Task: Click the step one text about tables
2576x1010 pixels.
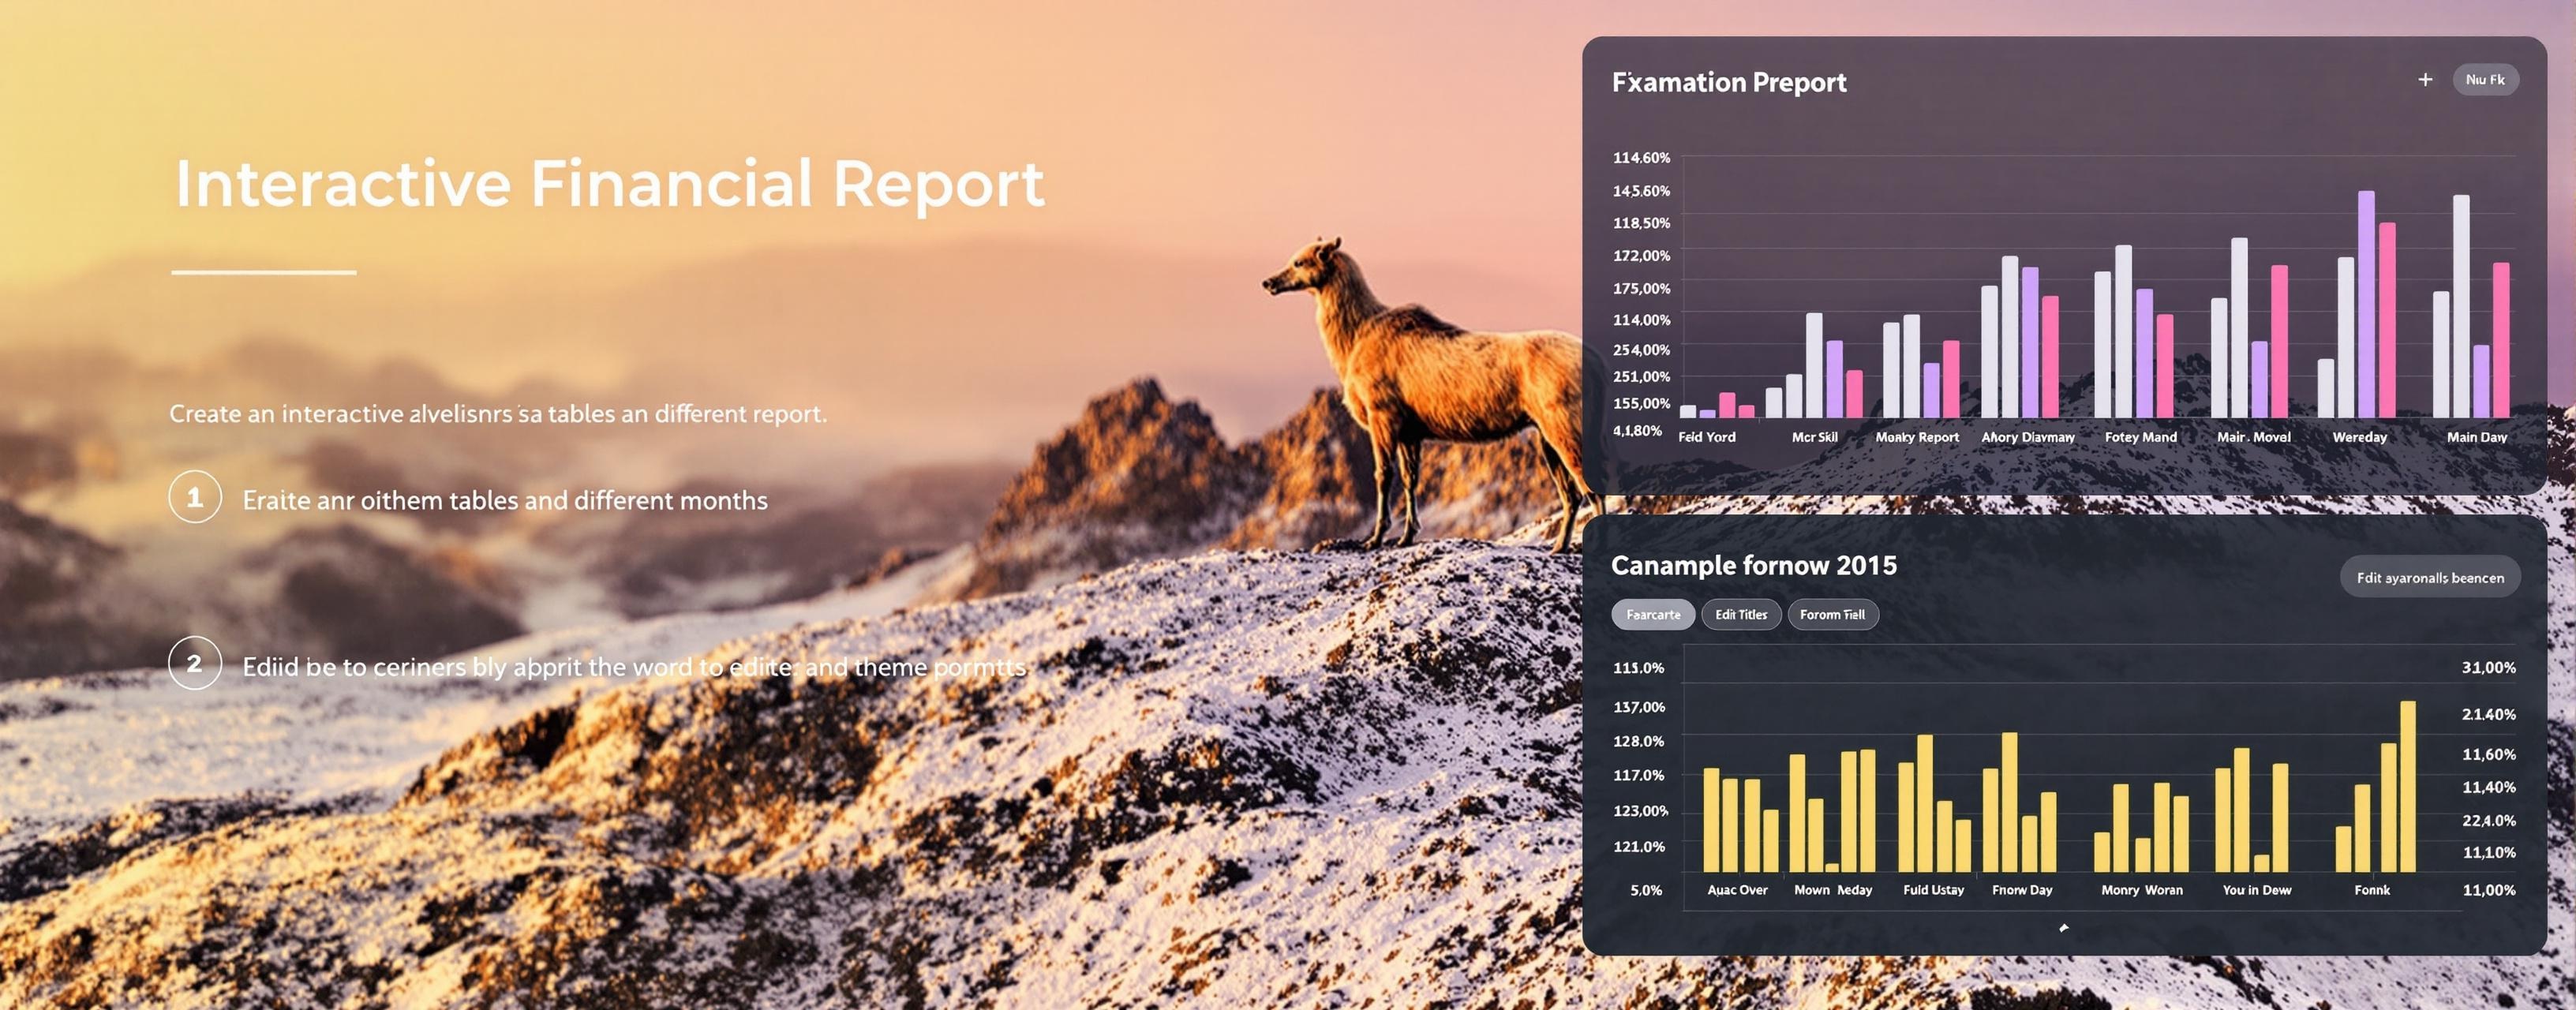Action: pos(505,500)
